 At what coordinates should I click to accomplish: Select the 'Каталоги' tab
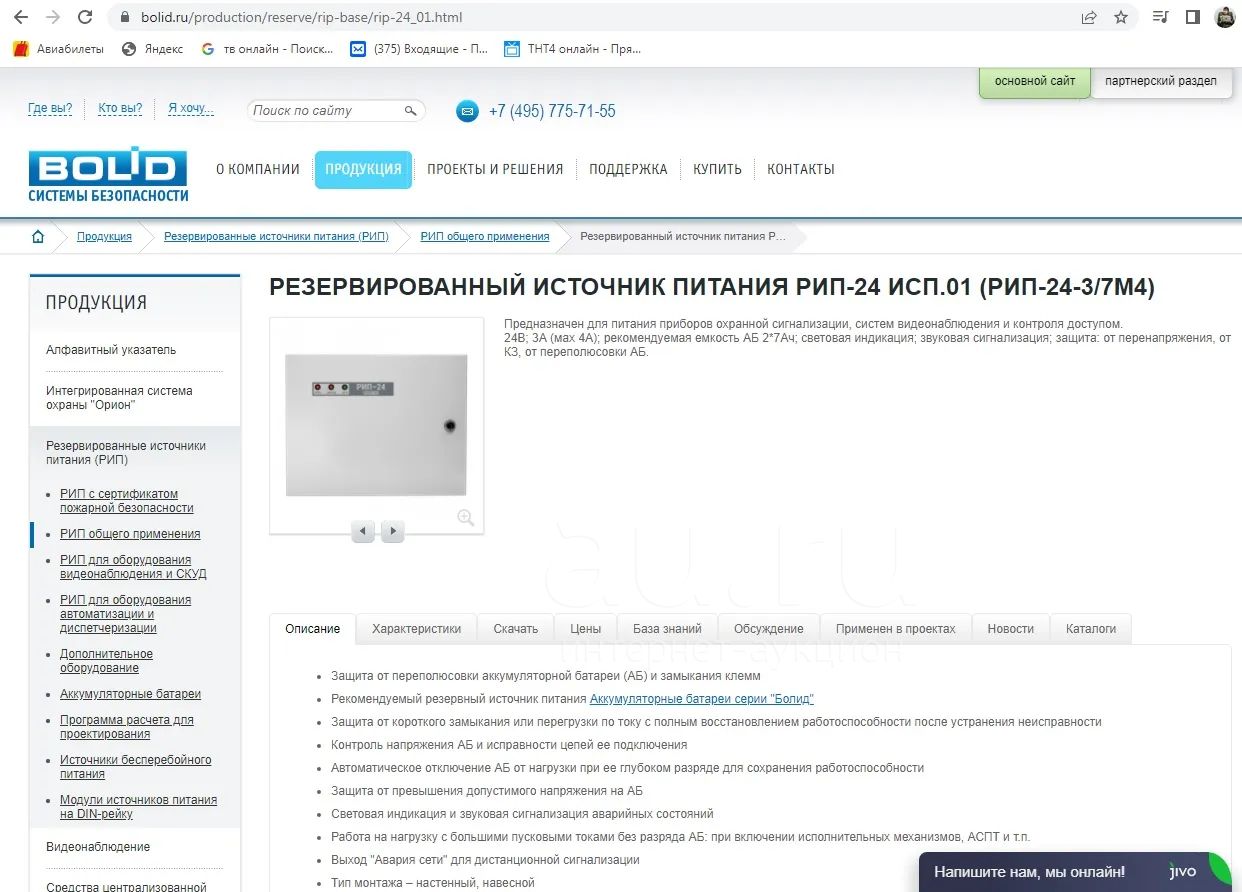(1090, 629)
